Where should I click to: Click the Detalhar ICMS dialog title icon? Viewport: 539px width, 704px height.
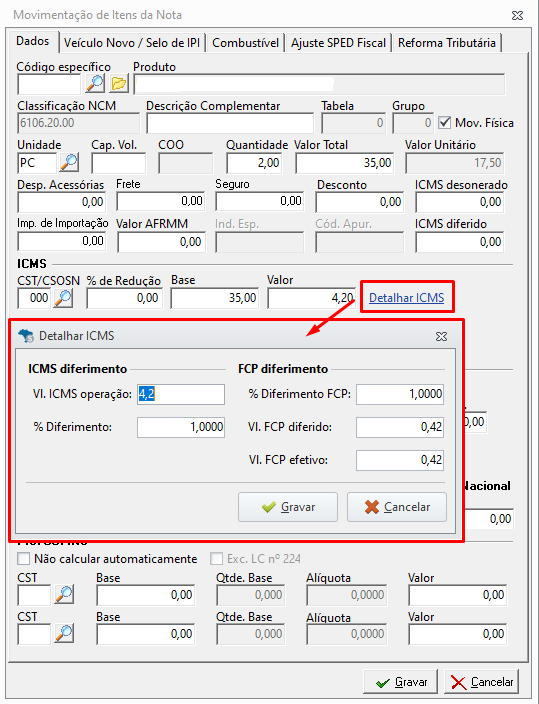point(26,336)
